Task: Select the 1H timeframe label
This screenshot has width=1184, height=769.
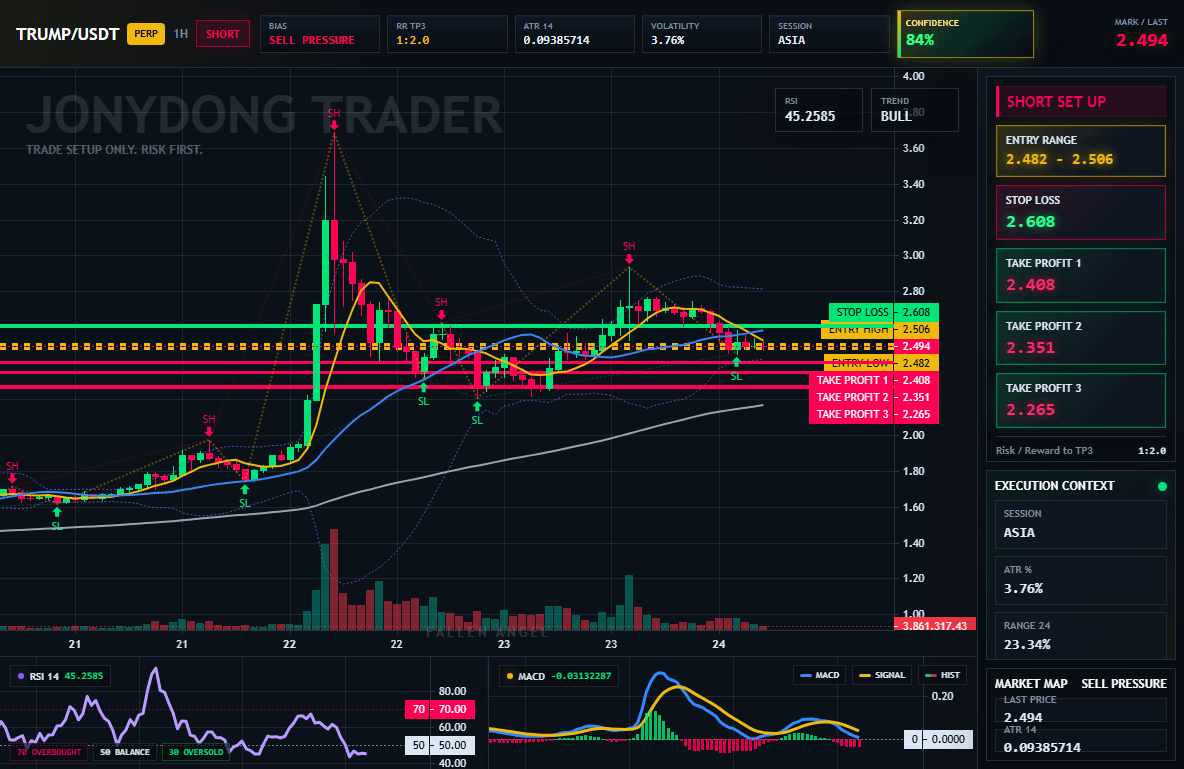Action: [x=180, y=34]
